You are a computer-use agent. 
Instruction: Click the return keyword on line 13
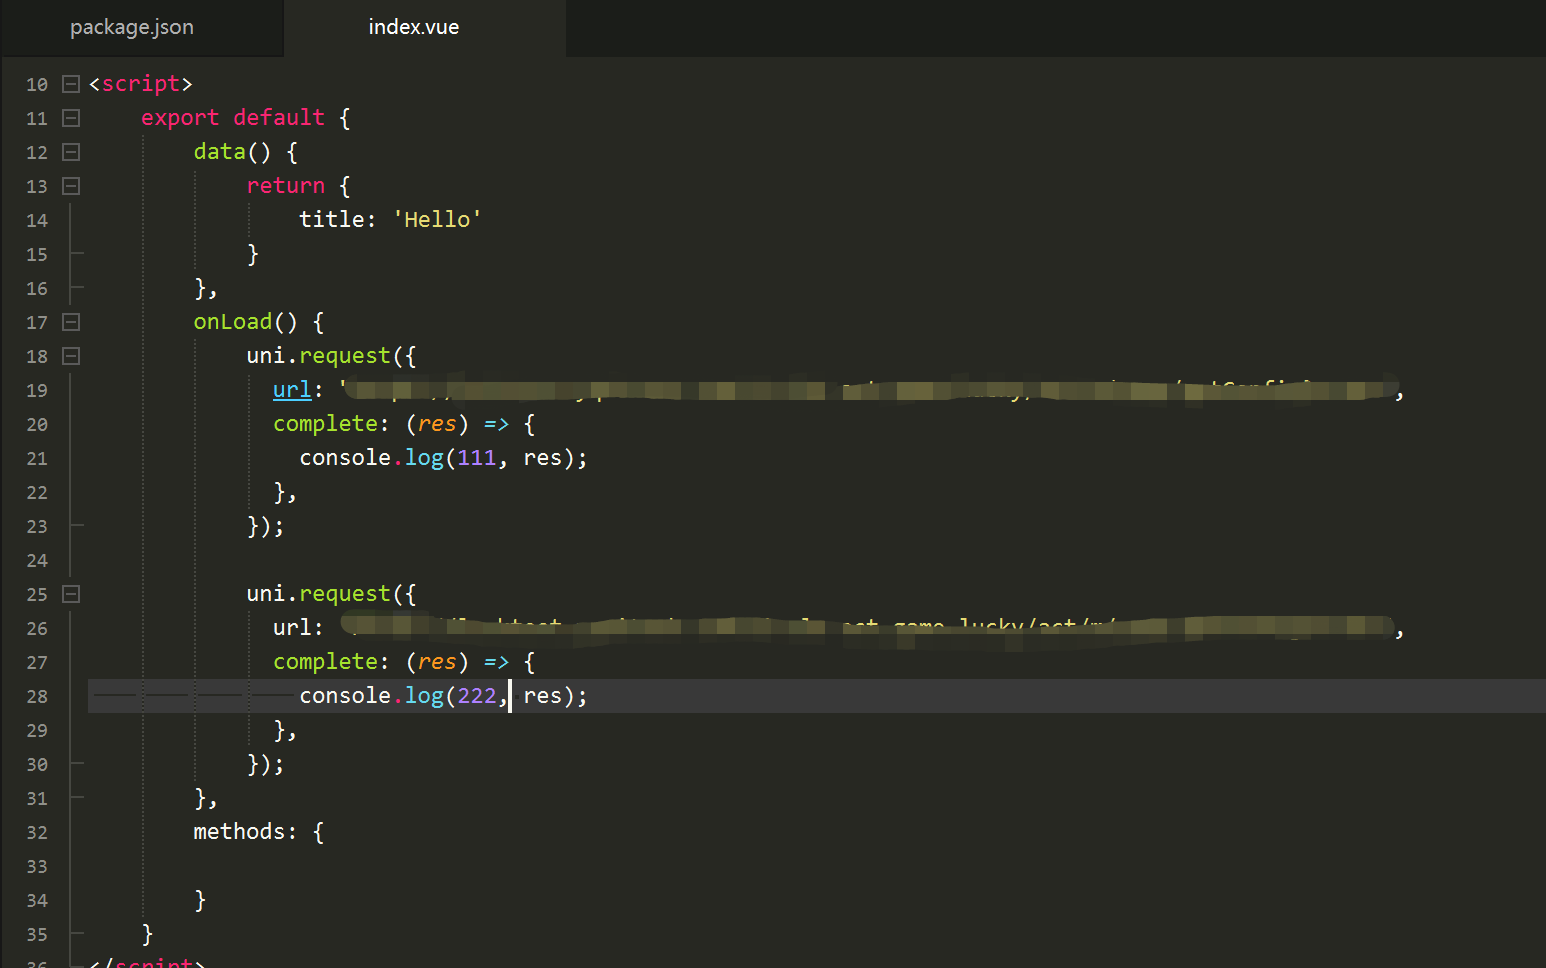pos(286,186)
